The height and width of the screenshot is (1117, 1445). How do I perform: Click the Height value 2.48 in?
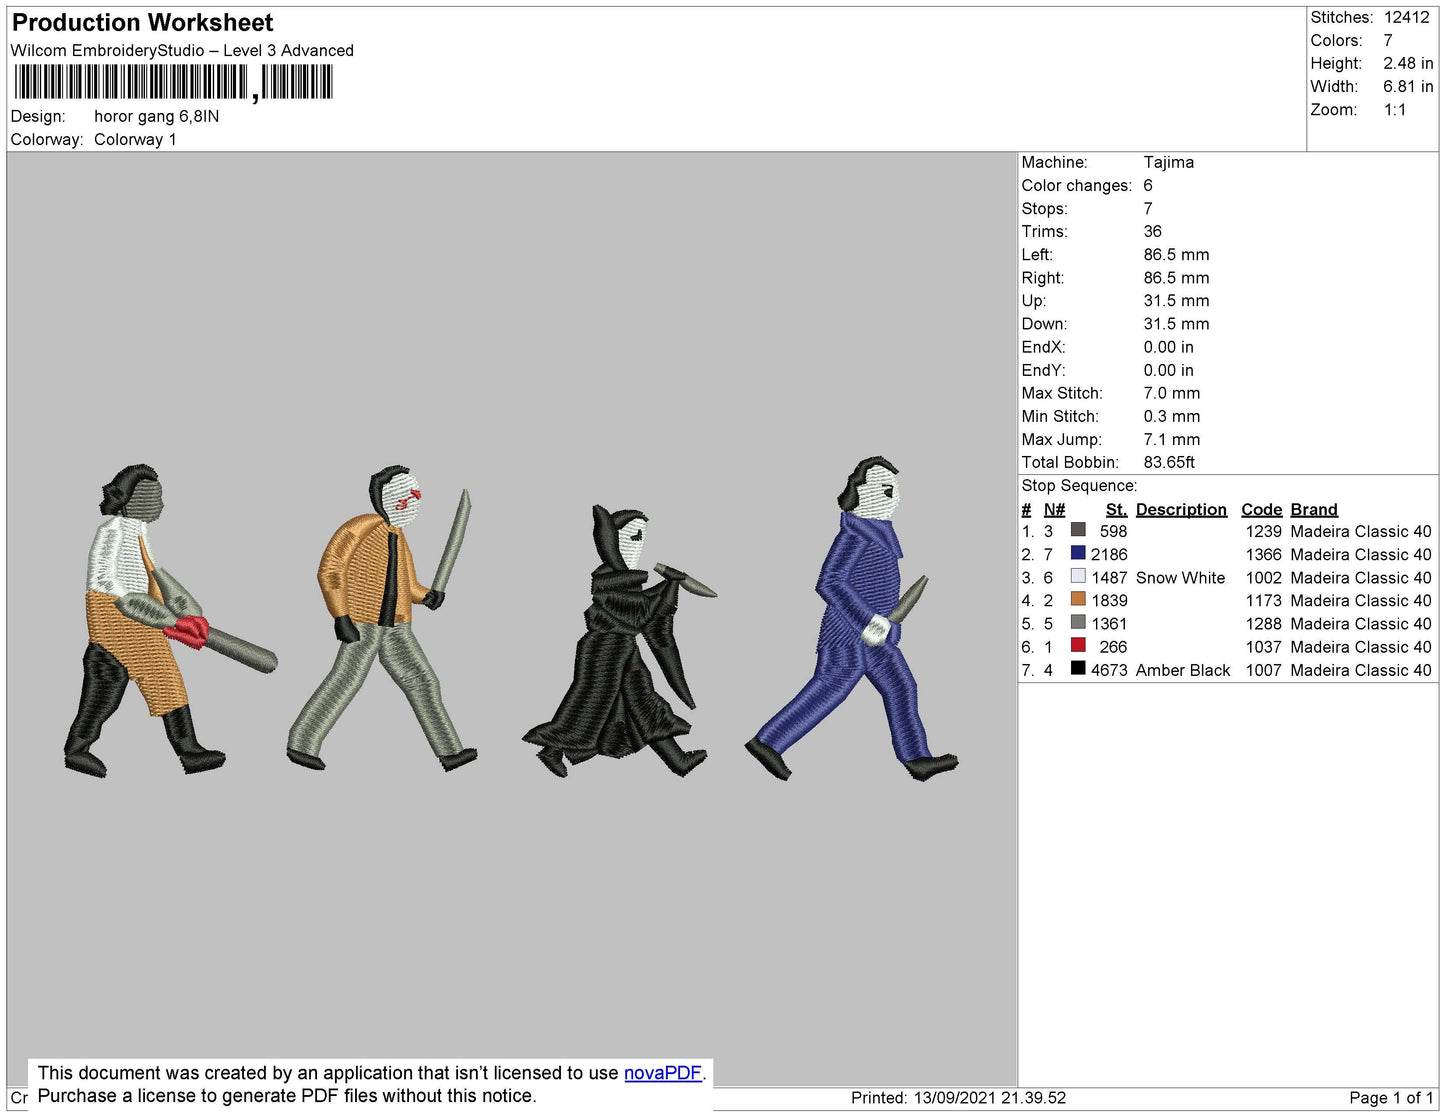point(1408,63)
